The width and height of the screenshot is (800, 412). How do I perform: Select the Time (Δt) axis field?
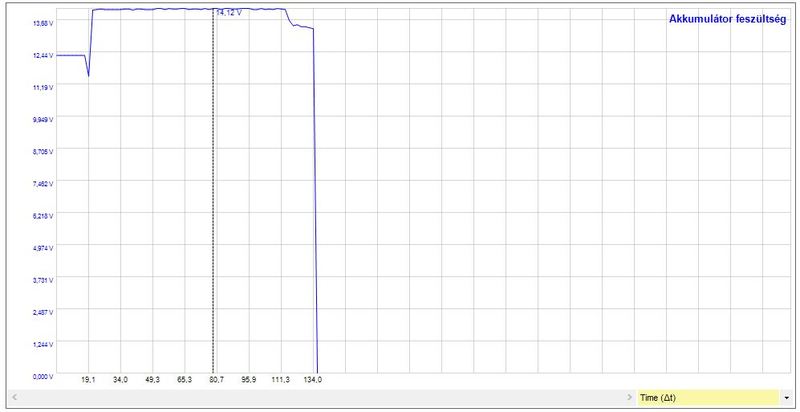coord(706,398)
